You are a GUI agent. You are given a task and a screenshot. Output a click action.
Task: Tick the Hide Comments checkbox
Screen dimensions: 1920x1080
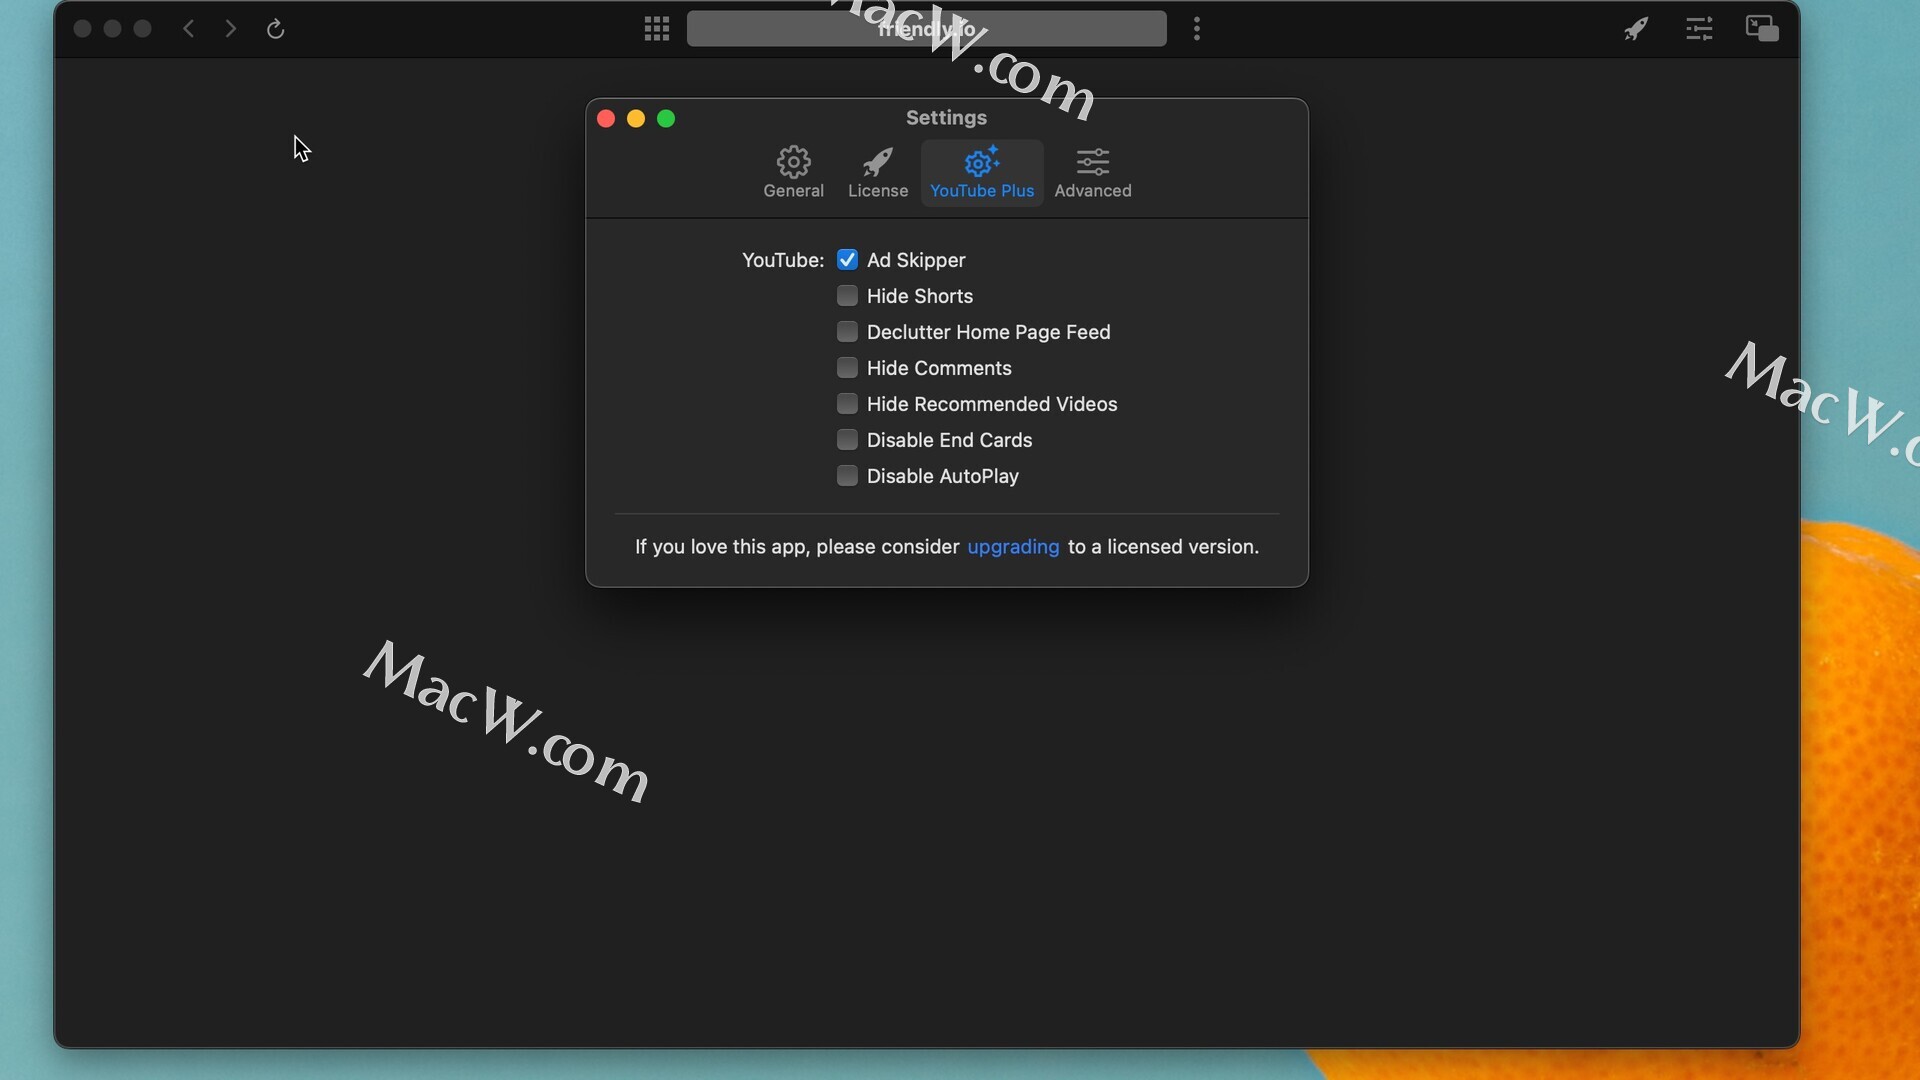(847, 368)
